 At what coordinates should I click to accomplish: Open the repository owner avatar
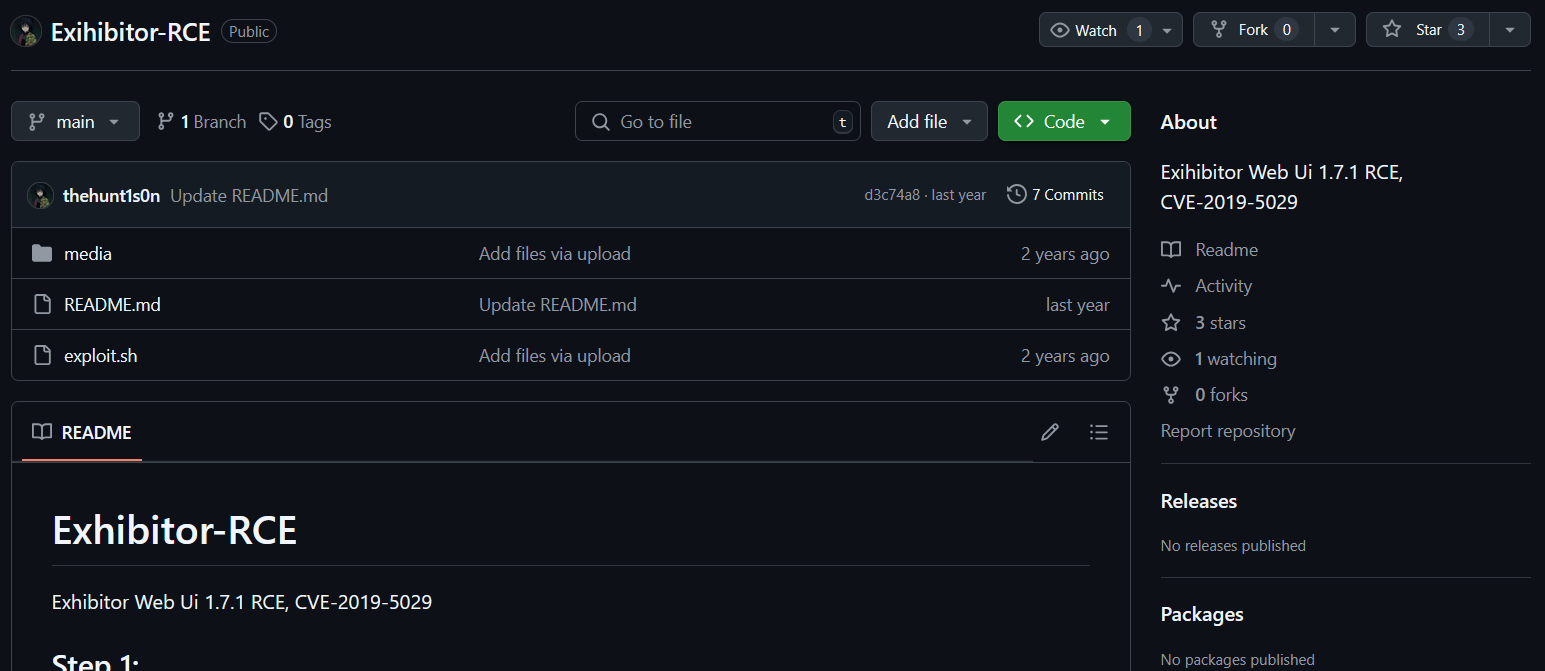tap(26, 31)
